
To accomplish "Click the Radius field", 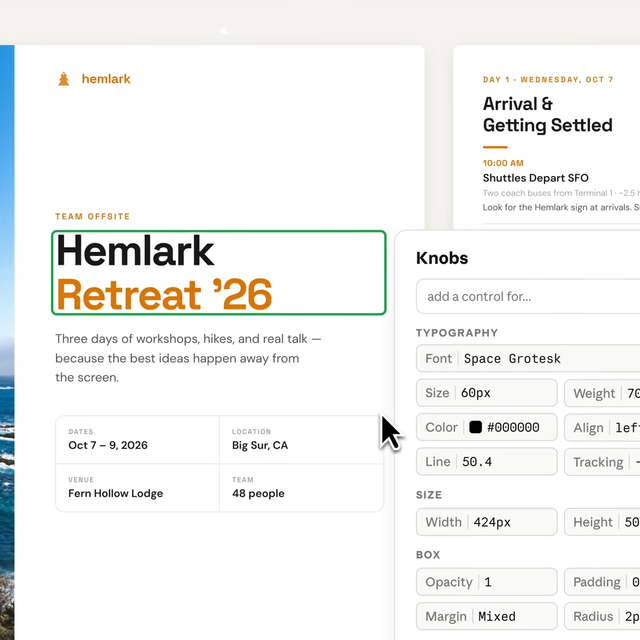I will [x=602, y=616].
